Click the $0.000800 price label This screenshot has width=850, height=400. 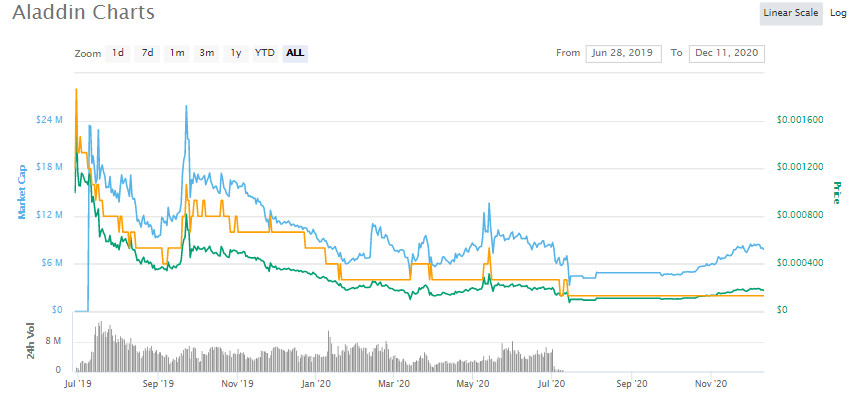tap(800, 215)
